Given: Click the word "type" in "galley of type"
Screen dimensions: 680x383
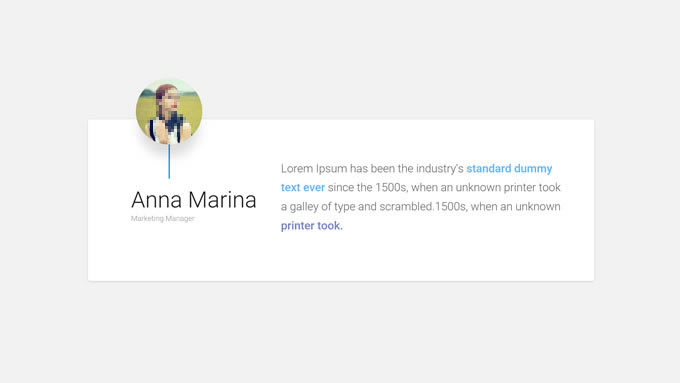Looking at the screenshot, I should point(345,207).
